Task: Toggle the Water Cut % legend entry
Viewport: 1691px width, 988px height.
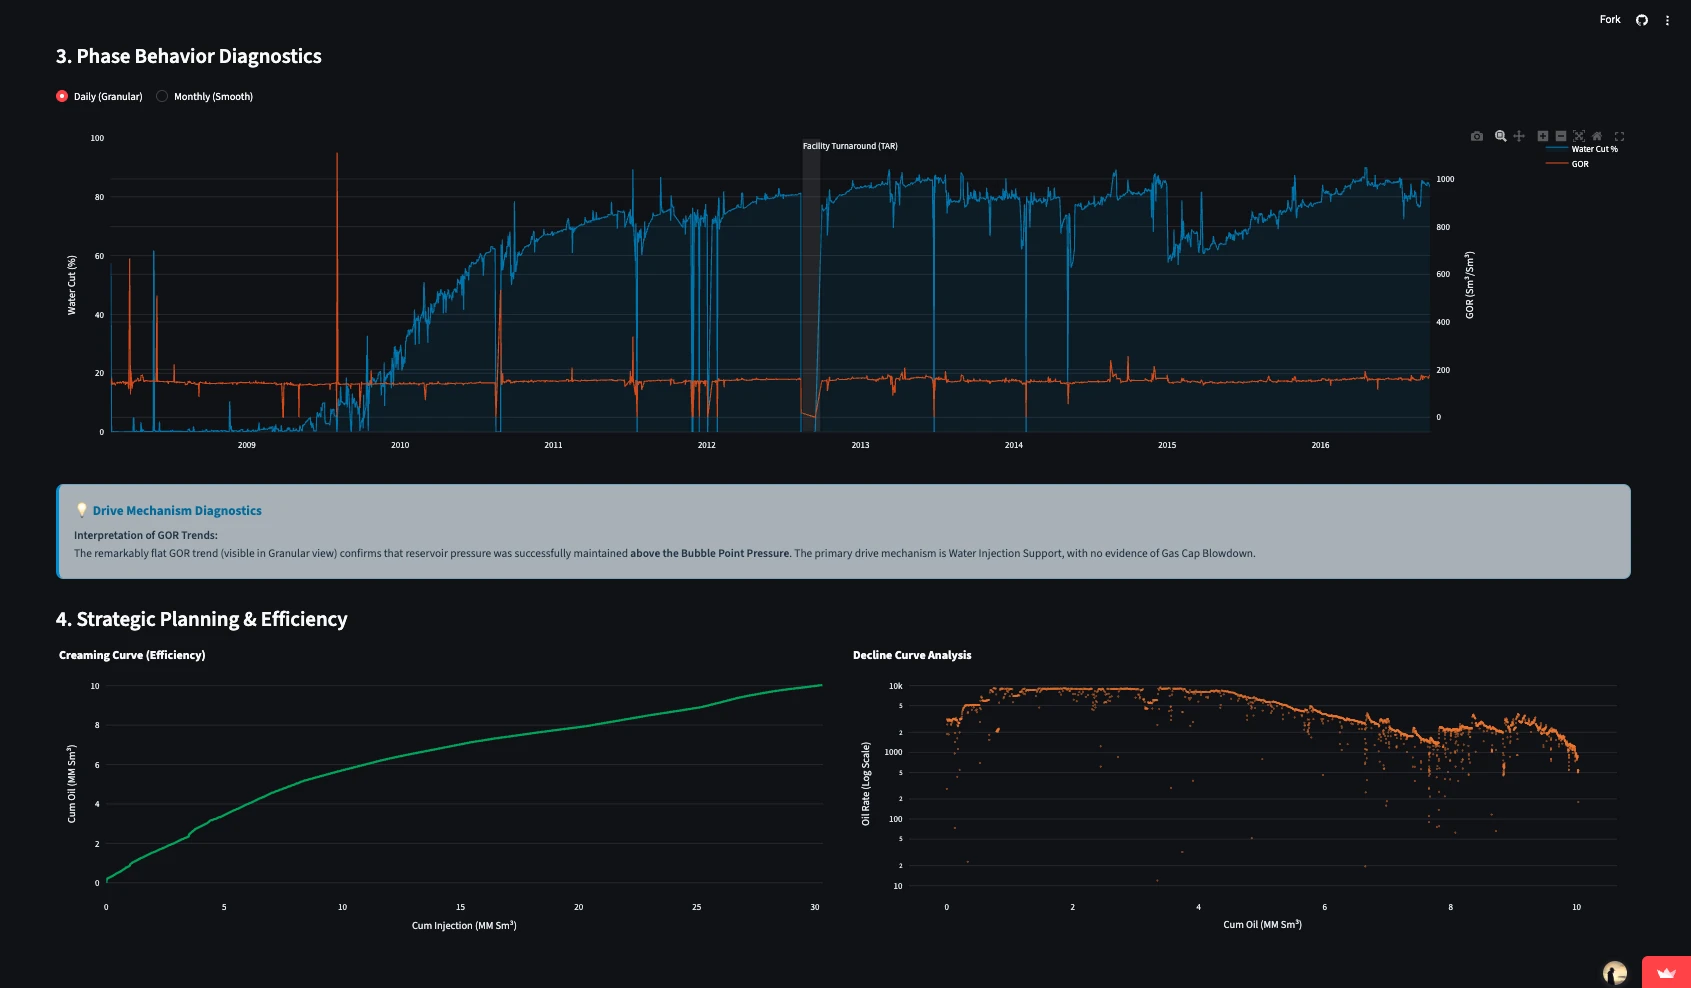Action: click(x=1582, y=149)
